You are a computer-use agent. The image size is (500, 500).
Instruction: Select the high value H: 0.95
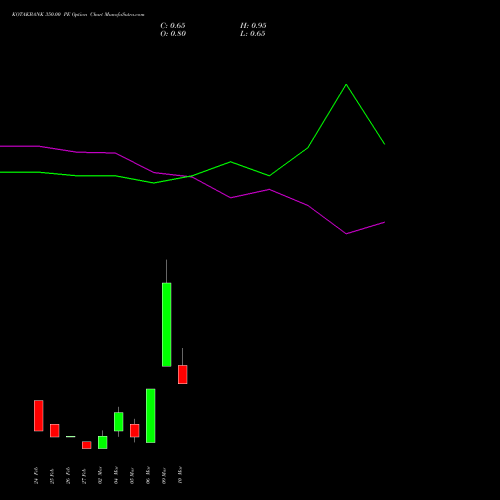pyautogui.click(x=253, y=26)
